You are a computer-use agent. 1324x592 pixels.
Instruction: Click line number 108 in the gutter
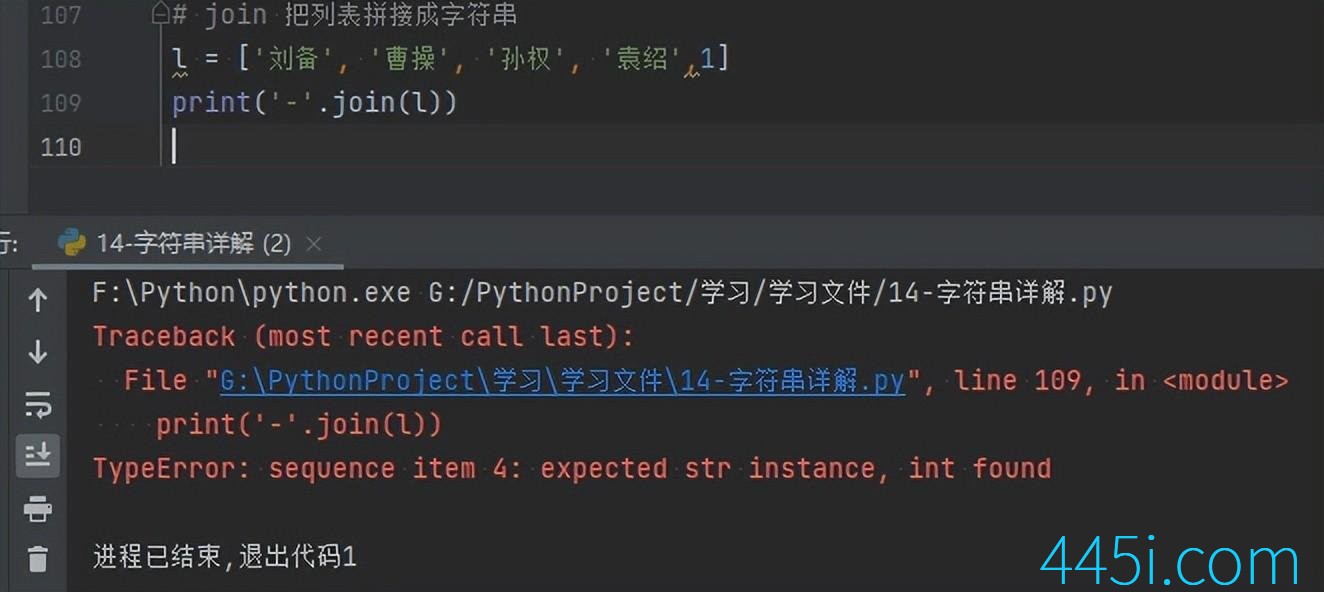61,59
